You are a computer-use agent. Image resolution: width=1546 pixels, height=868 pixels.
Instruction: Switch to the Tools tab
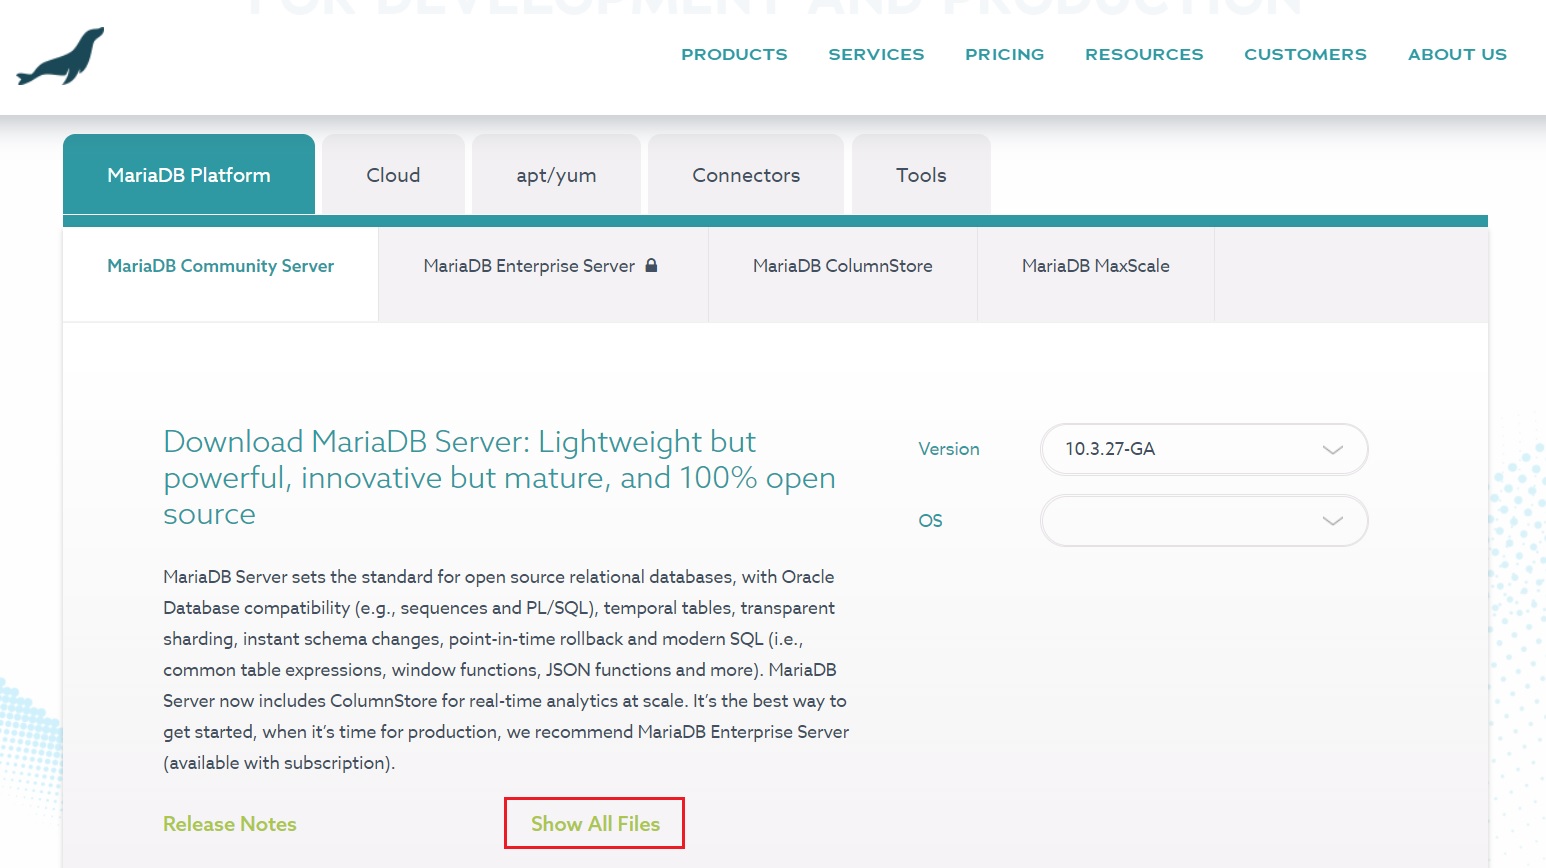click(921, 175)
